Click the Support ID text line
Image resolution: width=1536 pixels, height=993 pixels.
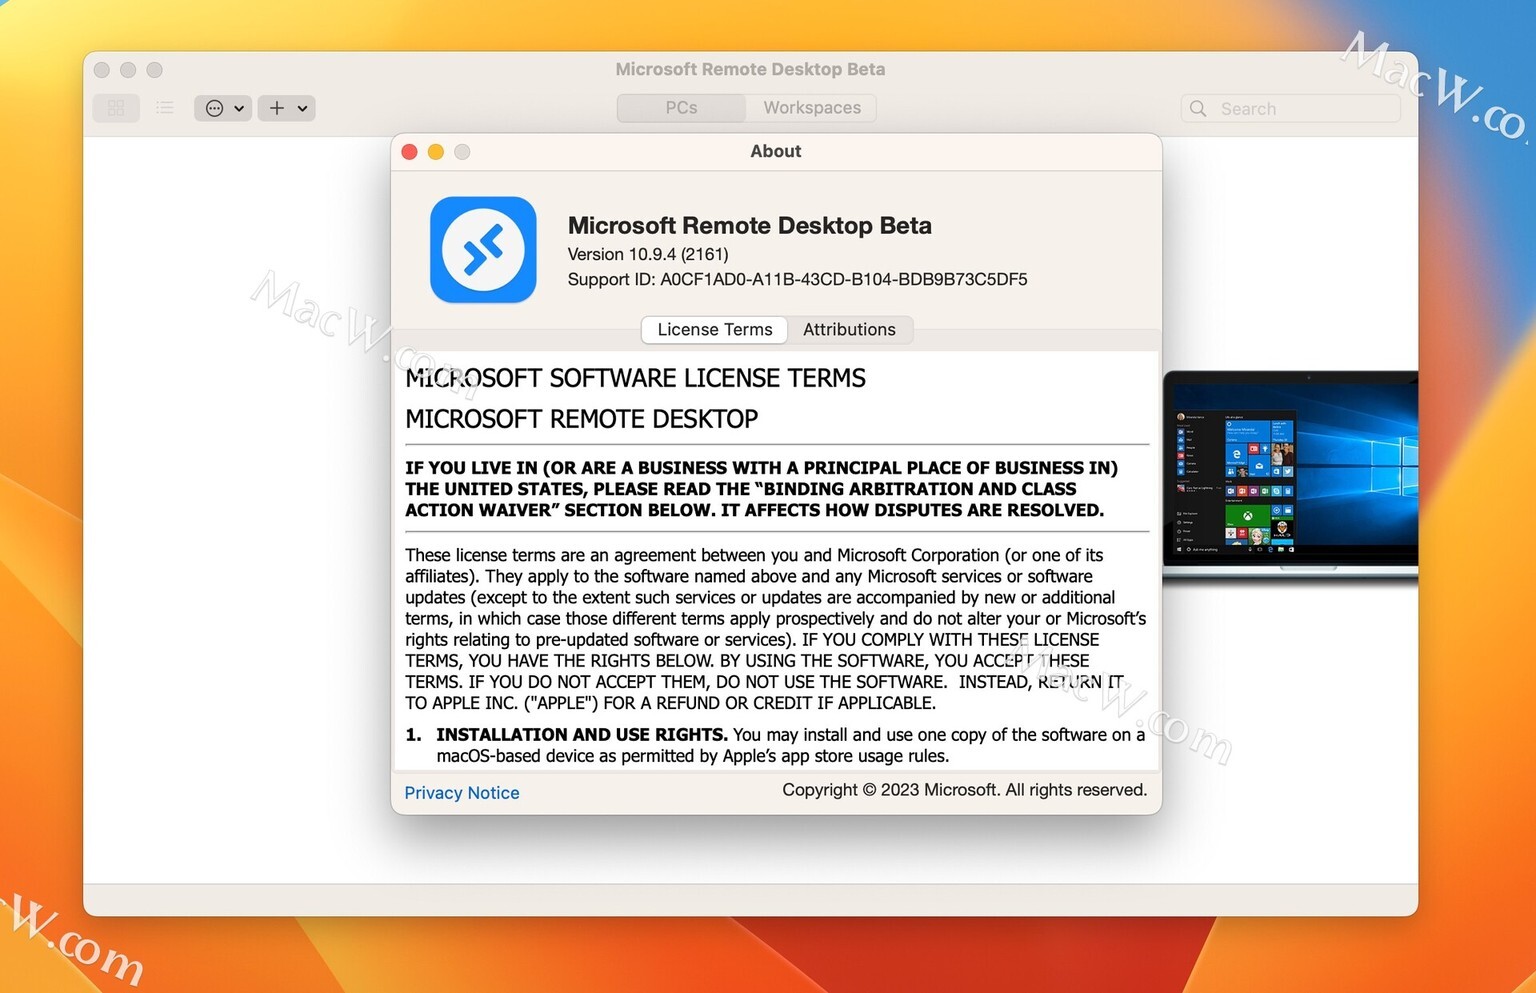[797, 279]
